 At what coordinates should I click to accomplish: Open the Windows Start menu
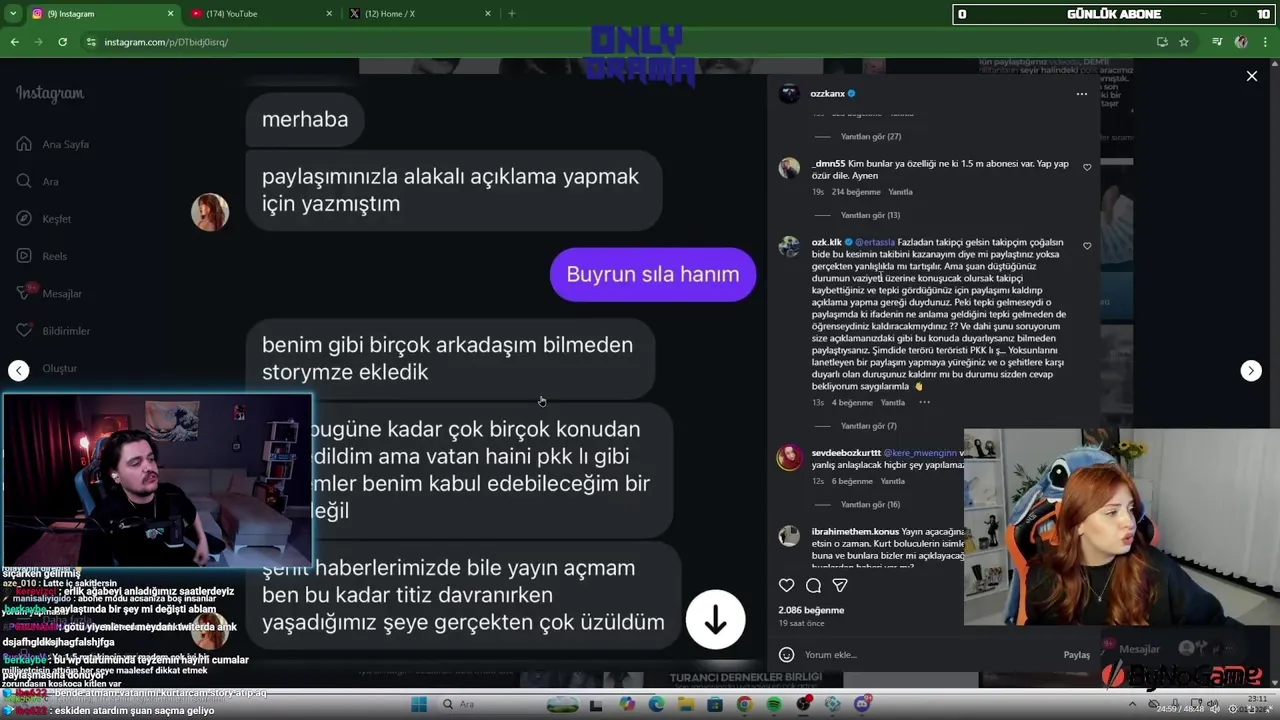coord(419,705)
